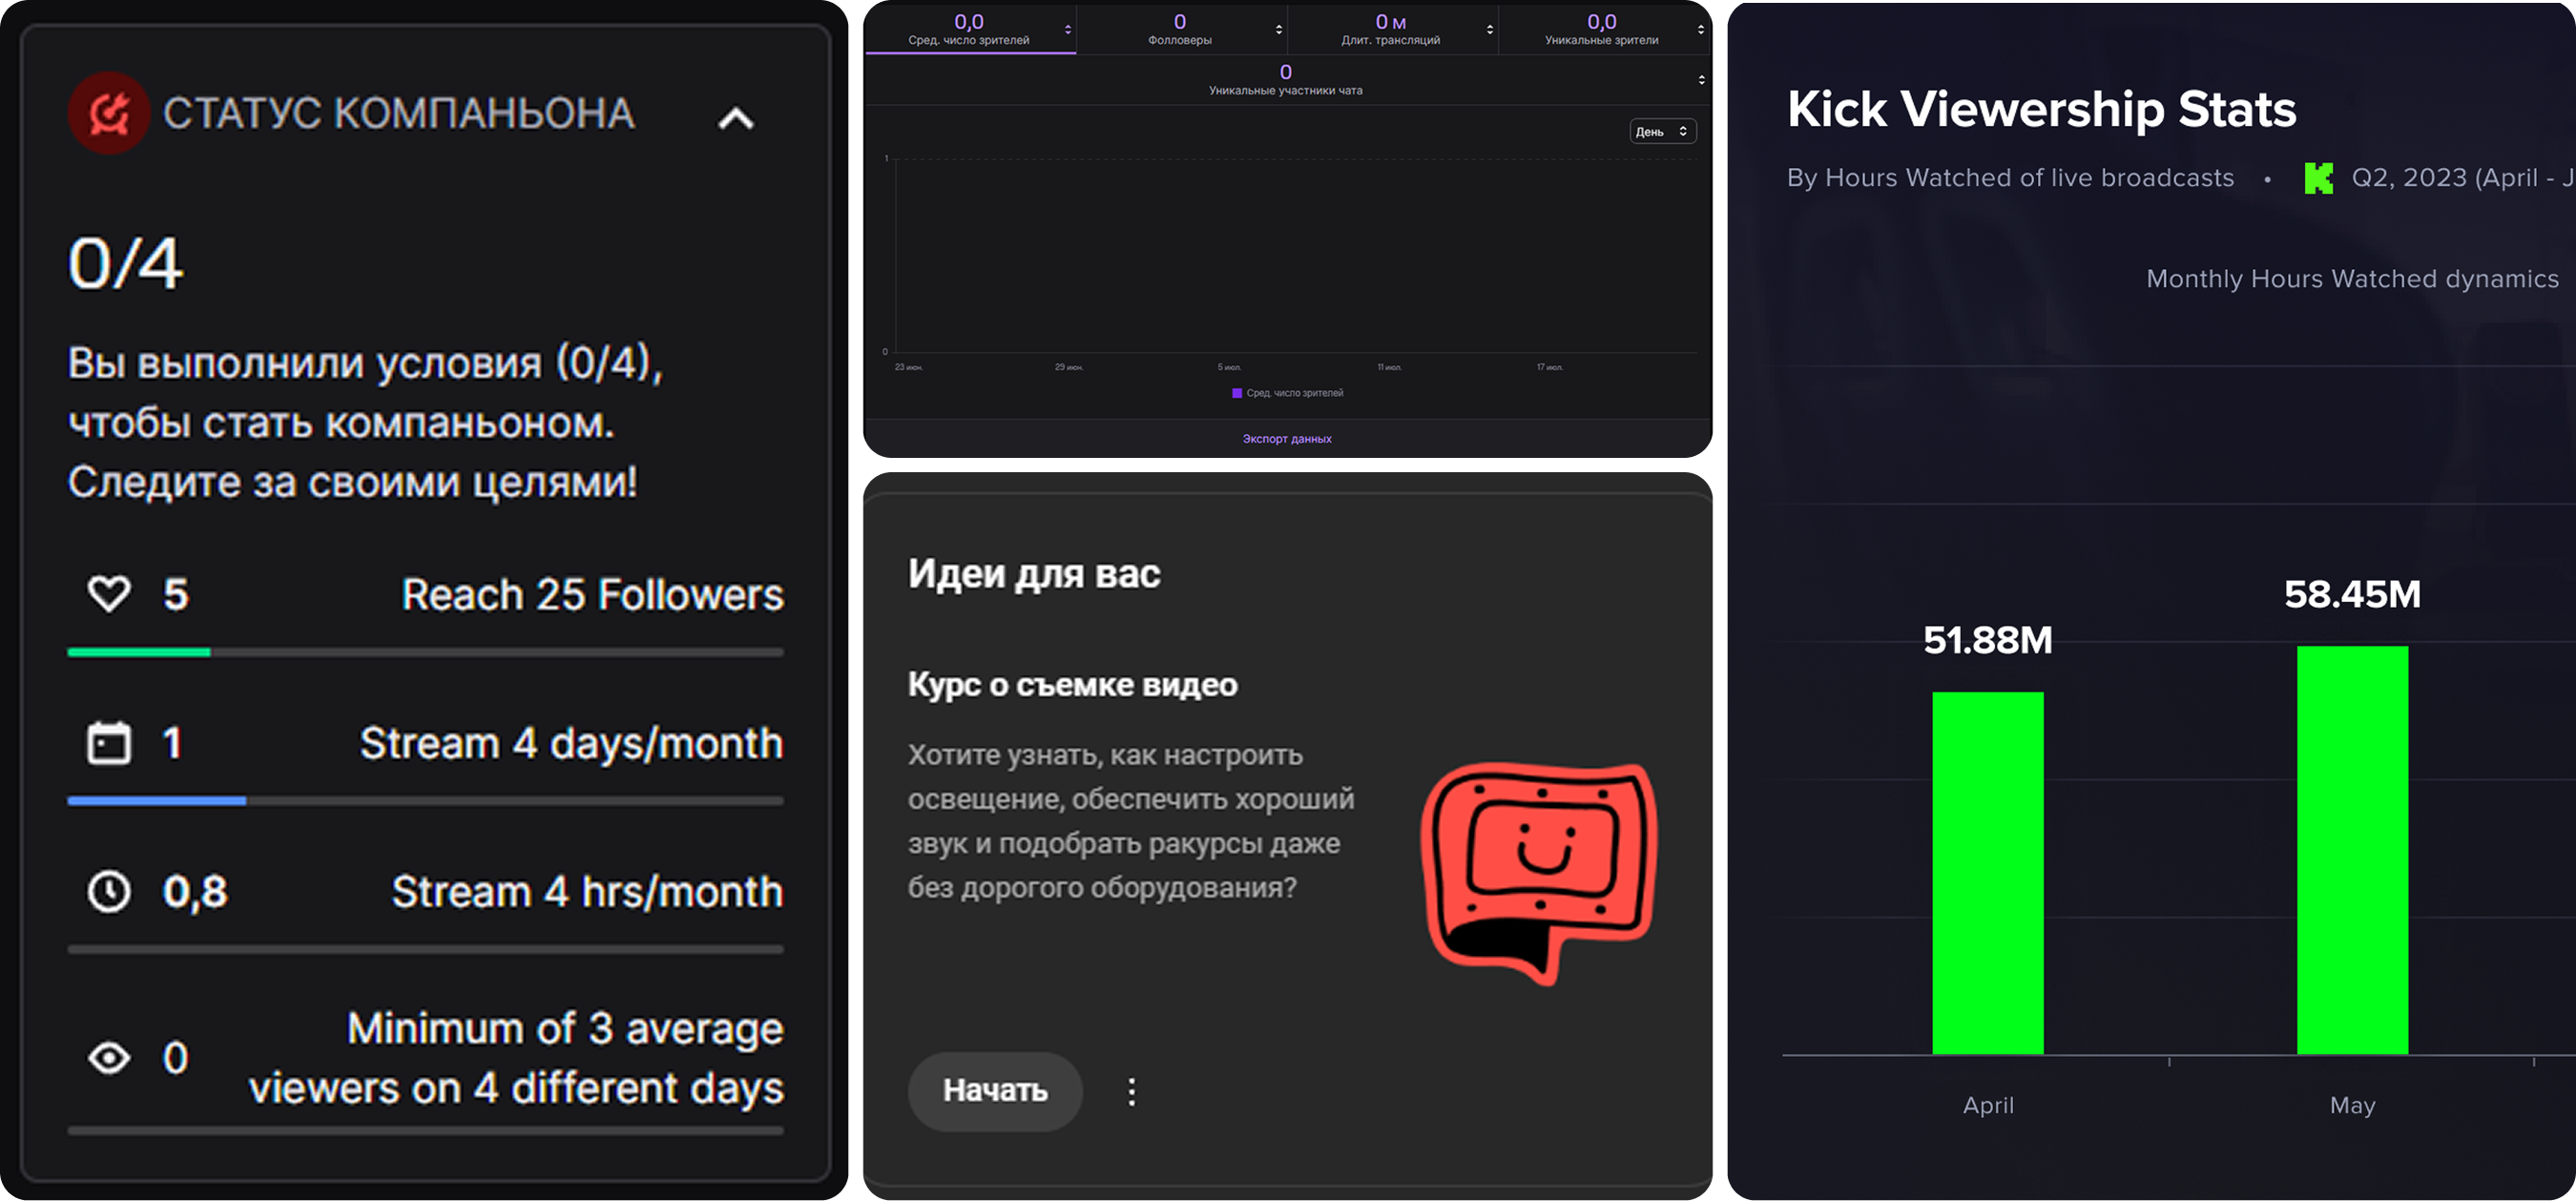Image resolution: width=2576 pixels, height=1201 pixels.
Task: Collapse the Статус компаньона panel chevron
Action: pyautogui.click(x=736, y=119)
